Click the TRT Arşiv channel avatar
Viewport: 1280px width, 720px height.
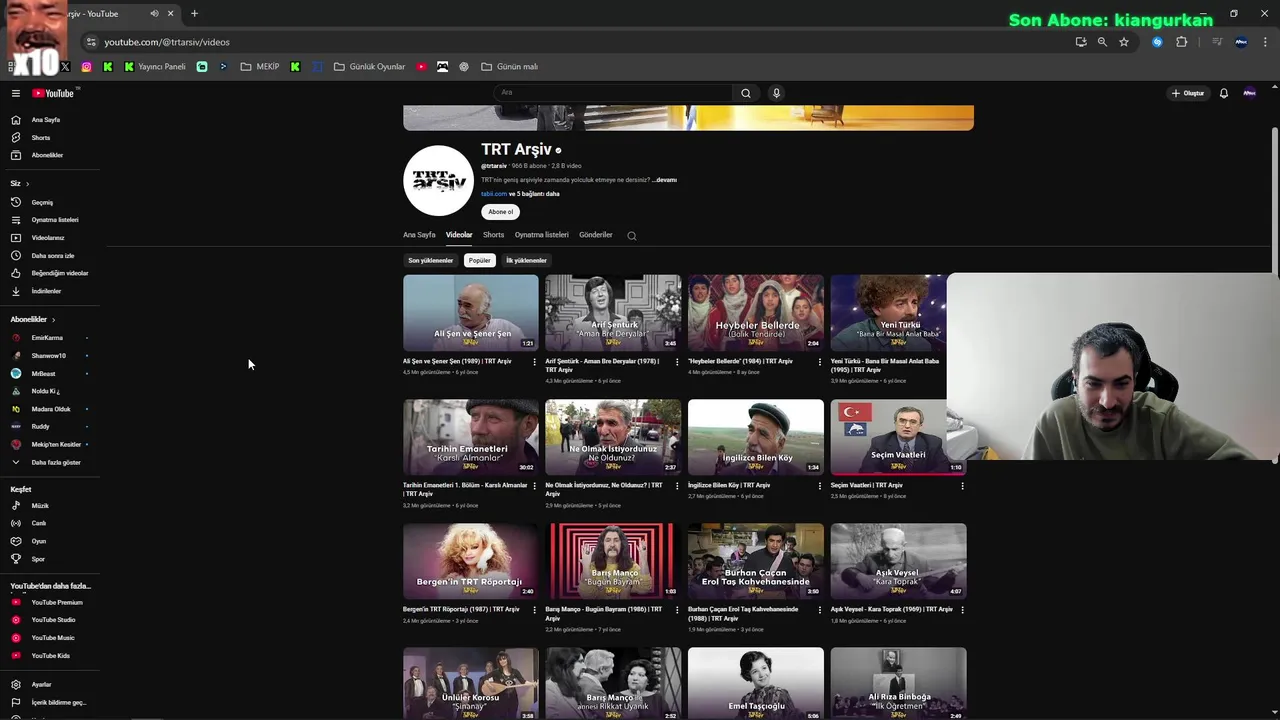[438, 181]
